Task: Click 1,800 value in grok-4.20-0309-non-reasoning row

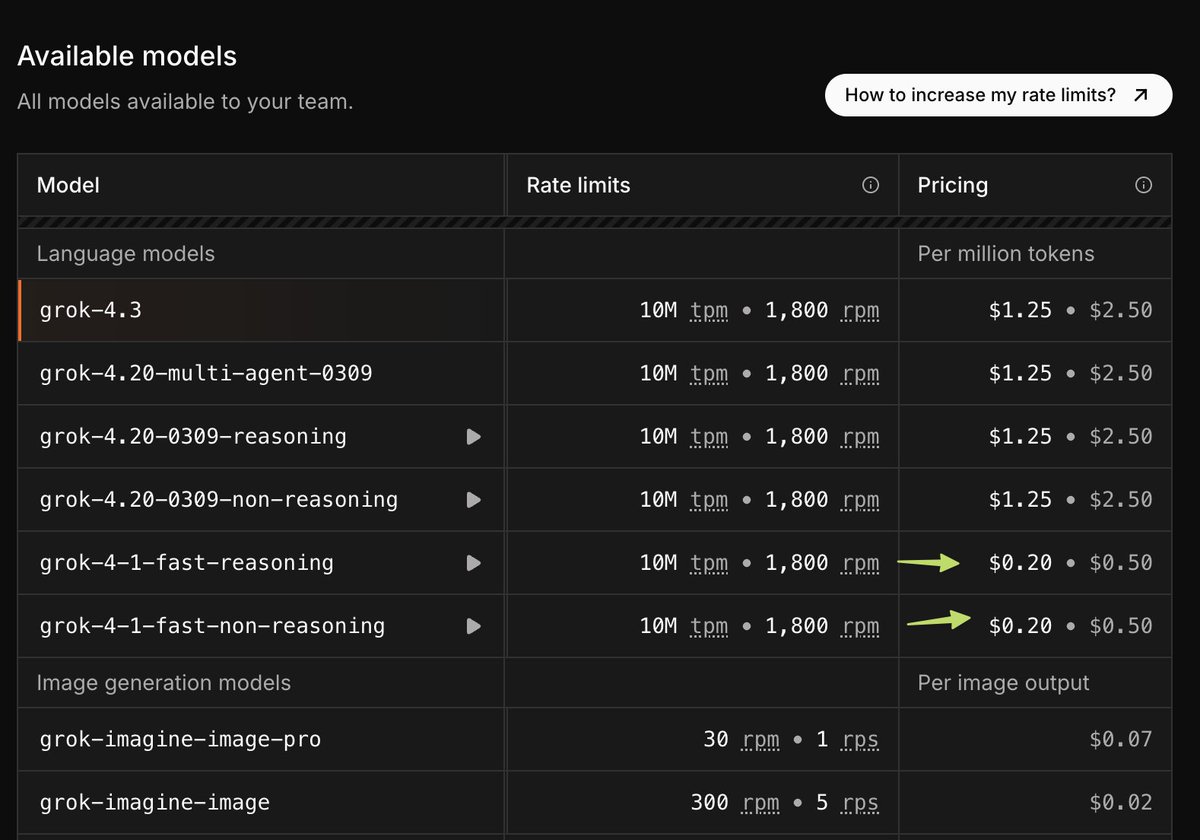Action: click(797, 499)
